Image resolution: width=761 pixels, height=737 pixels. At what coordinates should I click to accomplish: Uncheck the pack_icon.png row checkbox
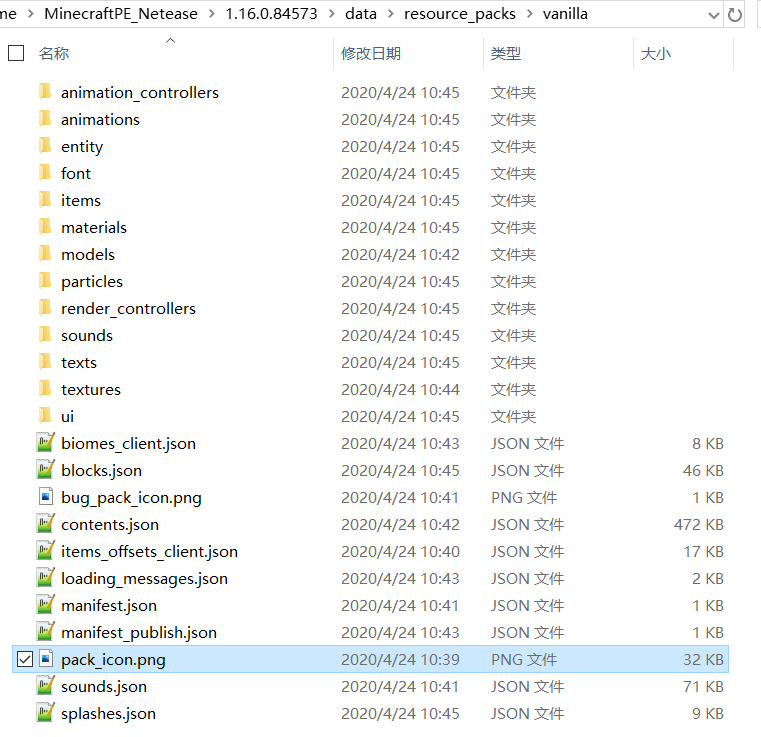point(25,659)
